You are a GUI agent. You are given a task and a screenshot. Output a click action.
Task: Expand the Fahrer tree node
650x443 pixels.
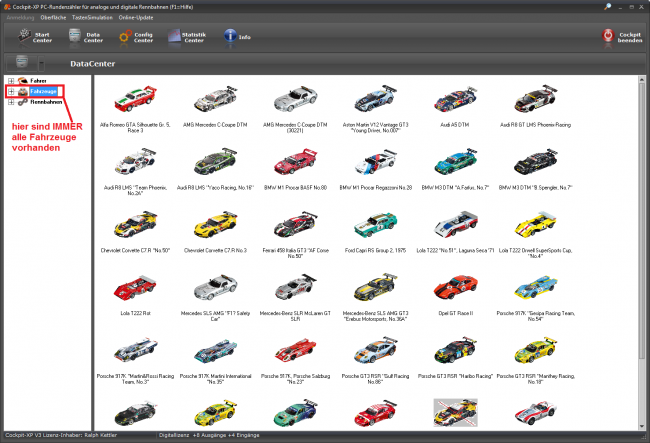click(11, 81)
